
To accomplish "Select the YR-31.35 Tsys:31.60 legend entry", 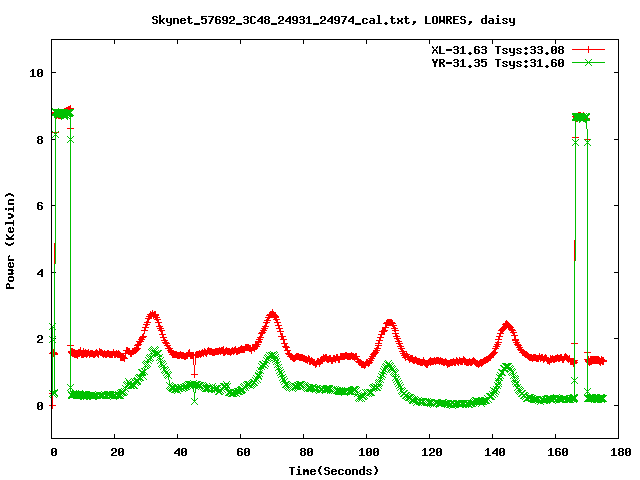I will click(498, 63).
